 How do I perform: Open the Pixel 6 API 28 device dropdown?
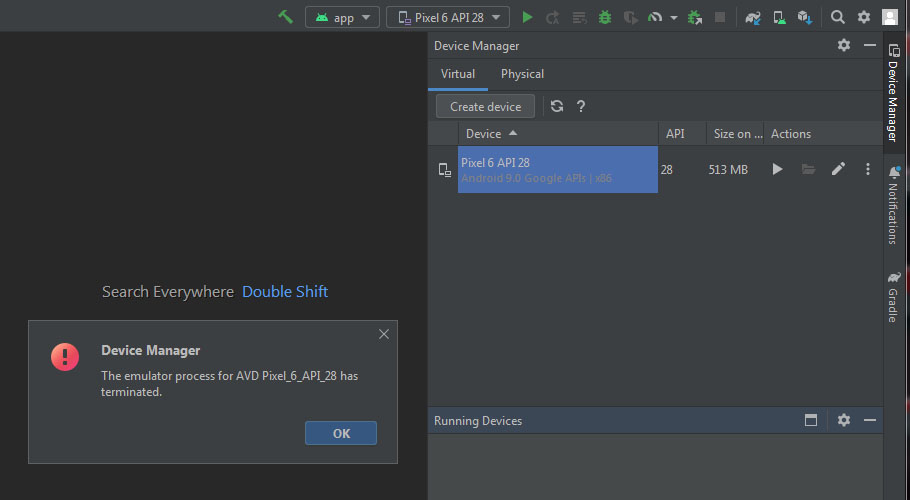tap(448, 17)
